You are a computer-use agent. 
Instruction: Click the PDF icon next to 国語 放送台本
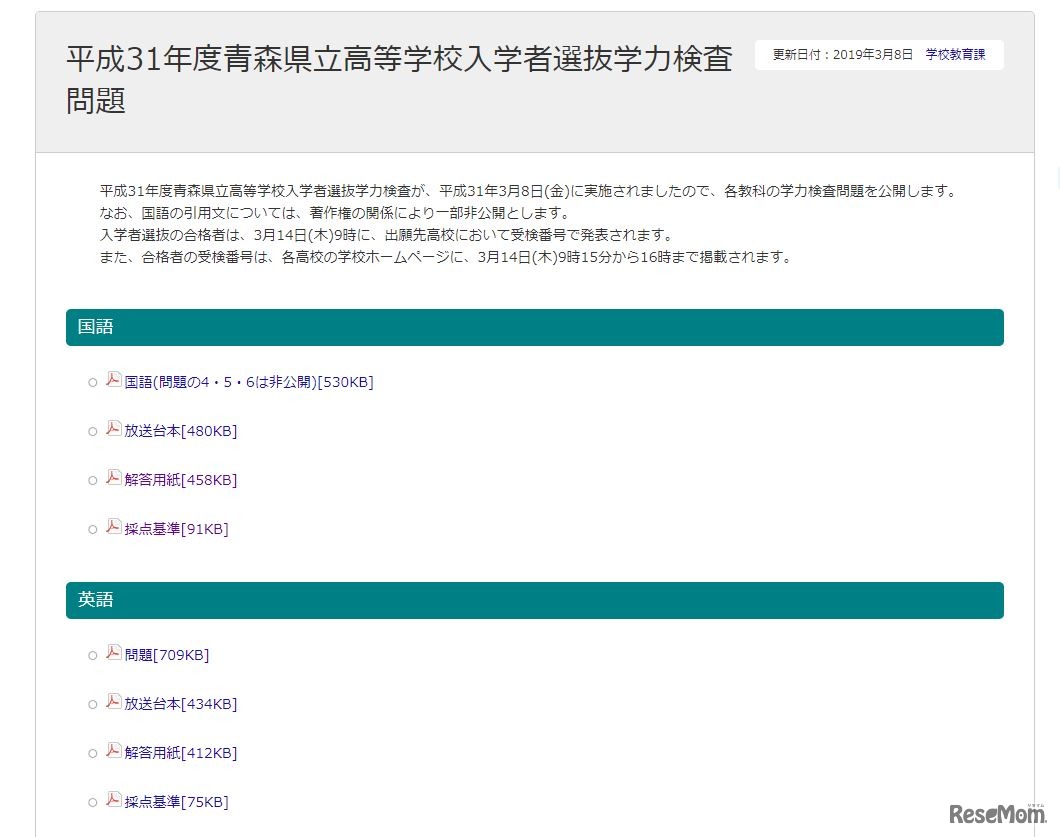[x=113, y=428]
